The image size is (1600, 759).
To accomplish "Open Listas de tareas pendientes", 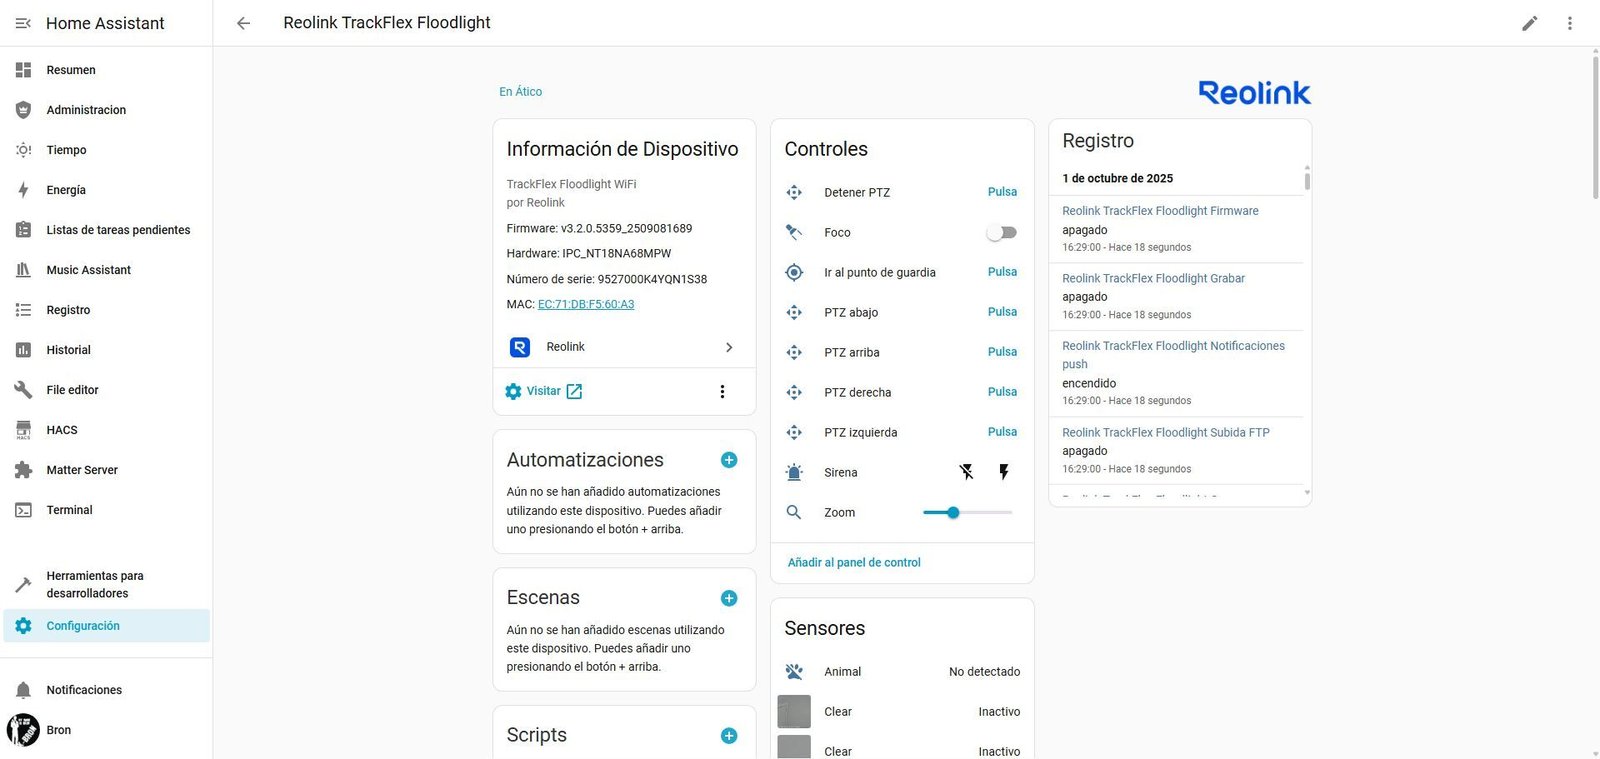I will 106,230.
